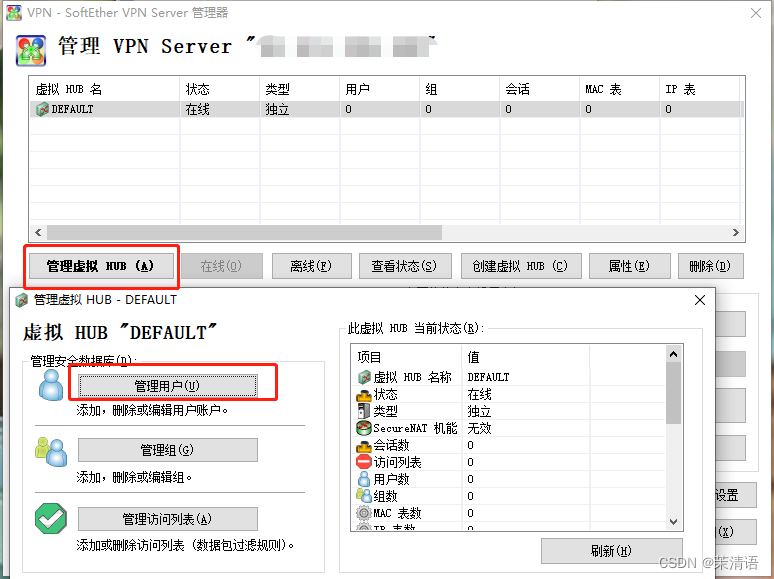Click the 状态 row icon in status list
The height and width of the screenshot is (579, 774).
click(364, 394)
